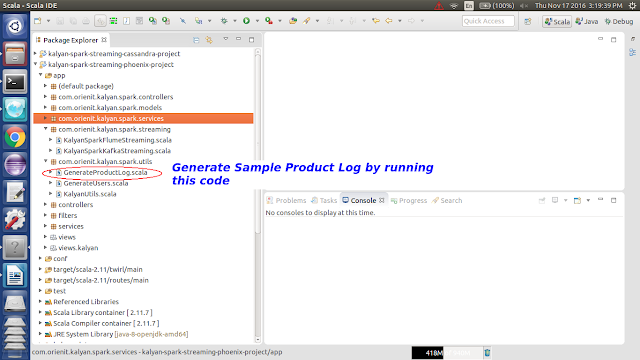This screenshot has height=360, width=640.
Task: Click the Quick Access input field
Action: [488, 21]
